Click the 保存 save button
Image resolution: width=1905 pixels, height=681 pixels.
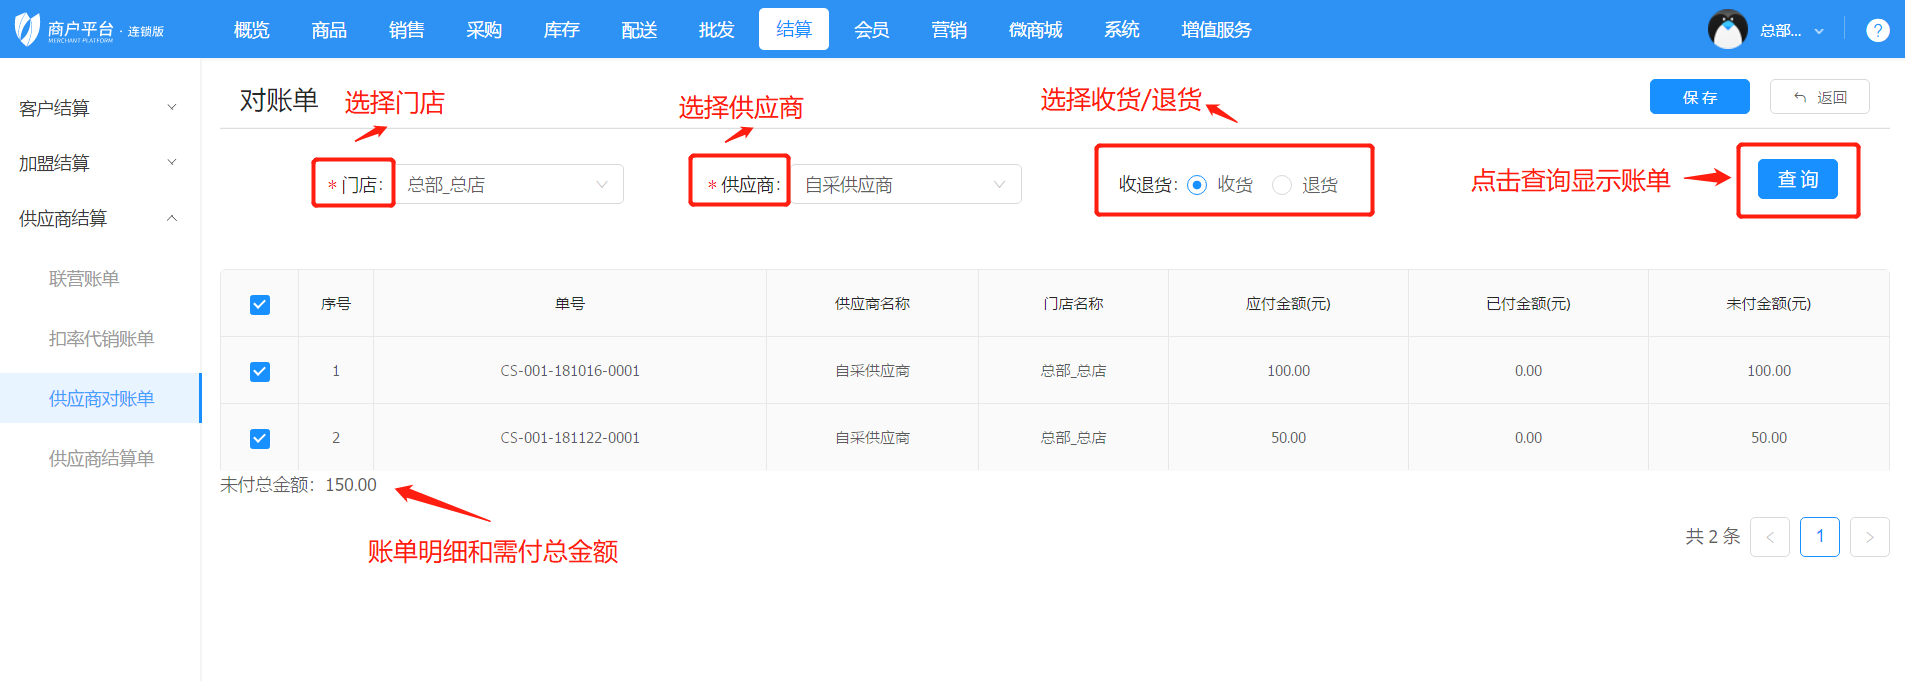pyautogui.click(x=1699, y=97)
